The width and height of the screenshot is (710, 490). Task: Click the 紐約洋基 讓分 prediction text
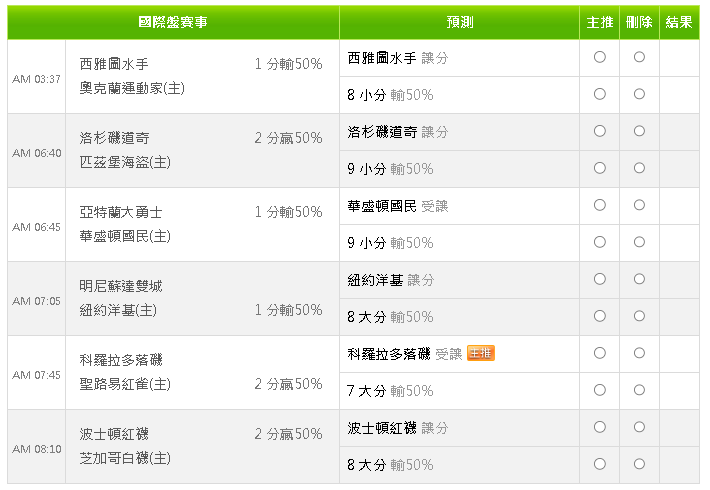coord(391,280)
